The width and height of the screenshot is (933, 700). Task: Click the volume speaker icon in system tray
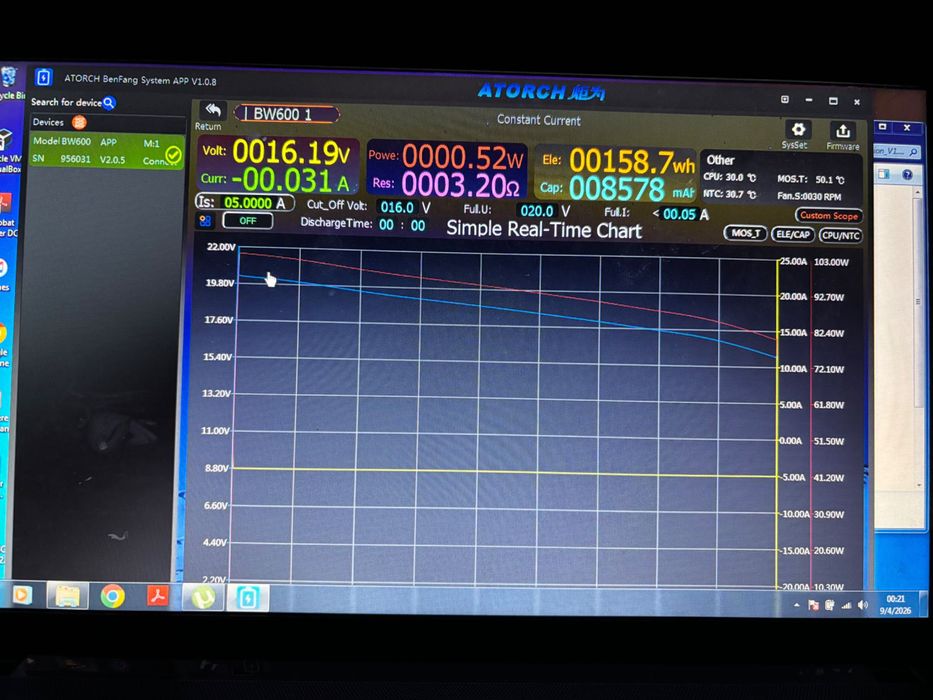coord(863,605)
